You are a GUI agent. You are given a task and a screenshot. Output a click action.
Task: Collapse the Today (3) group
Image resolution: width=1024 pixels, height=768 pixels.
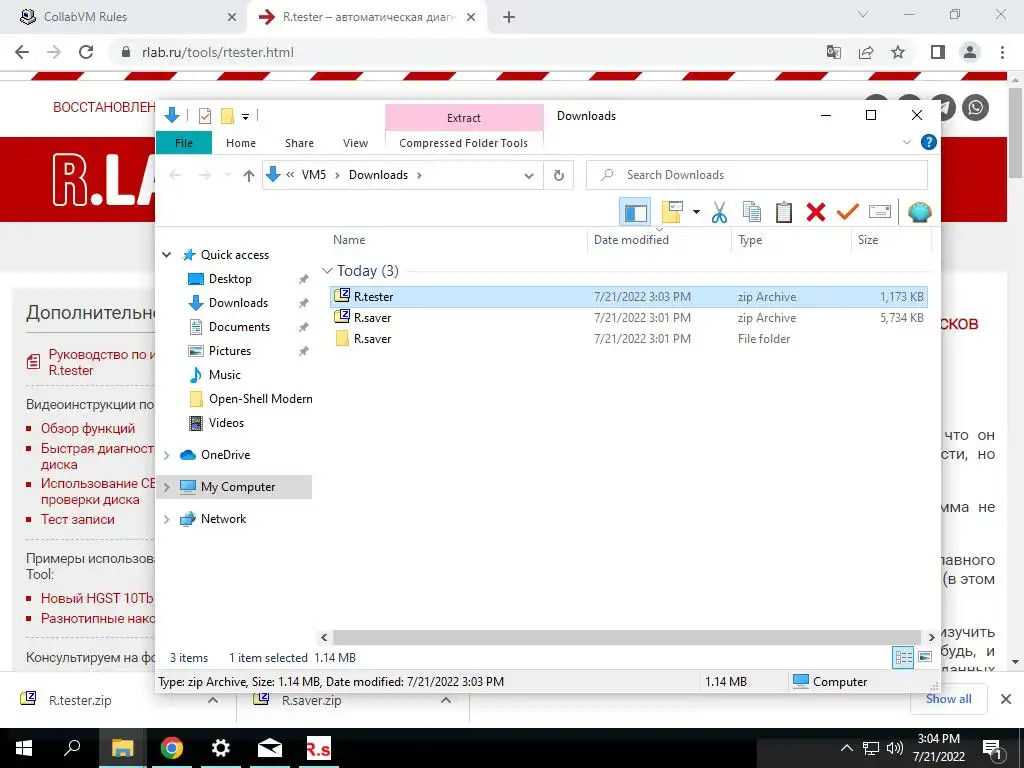tap(327, 271)
